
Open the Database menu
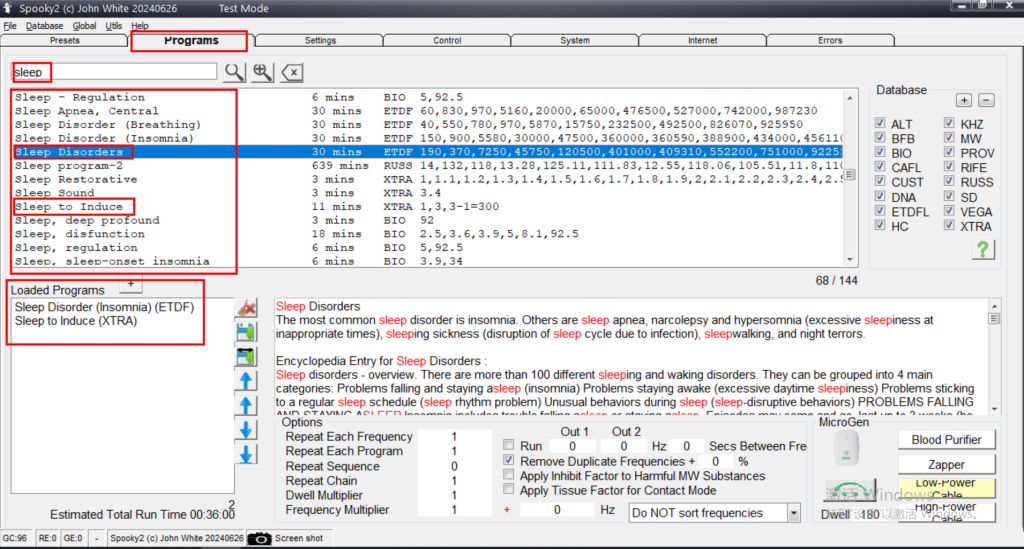click(44, 26)
